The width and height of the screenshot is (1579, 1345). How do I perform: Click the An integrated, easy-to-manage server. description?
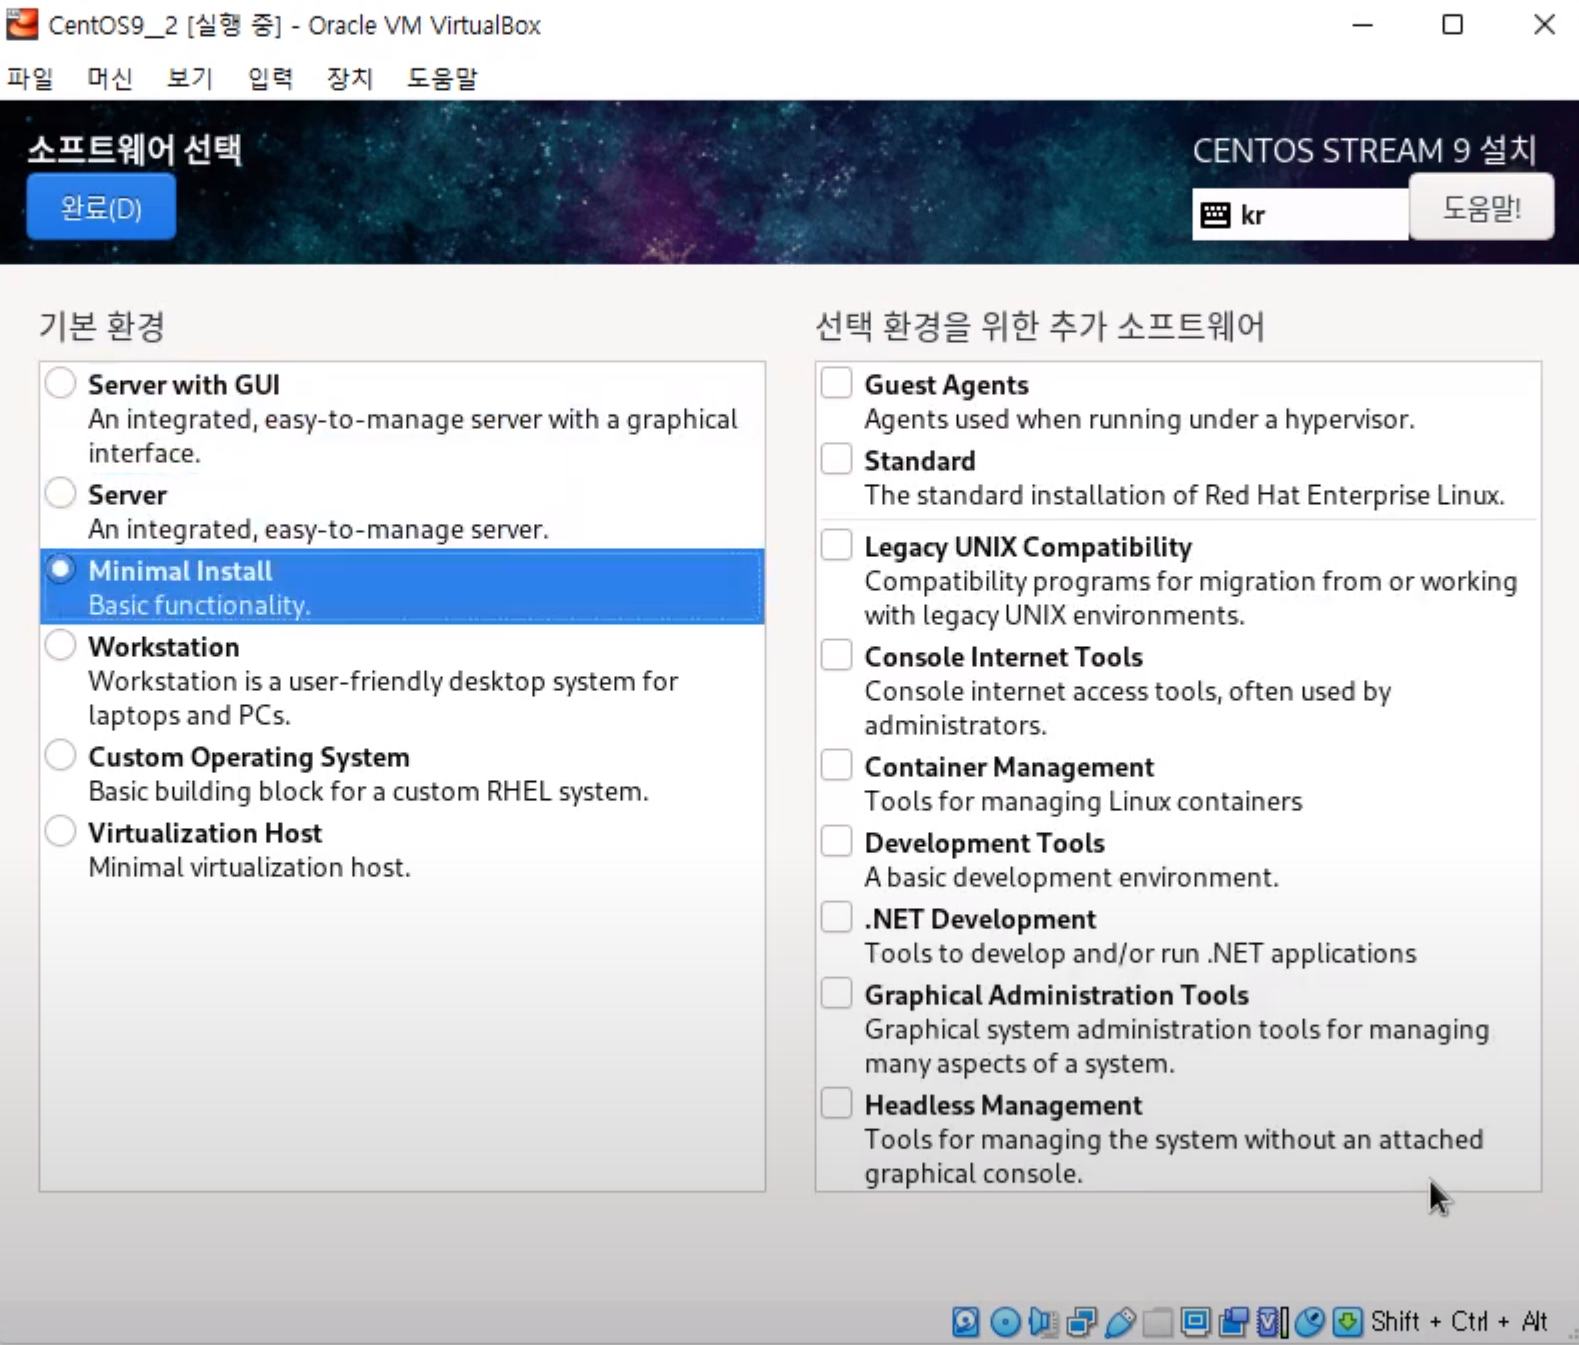pyautogui.click(x=318, y=529)
